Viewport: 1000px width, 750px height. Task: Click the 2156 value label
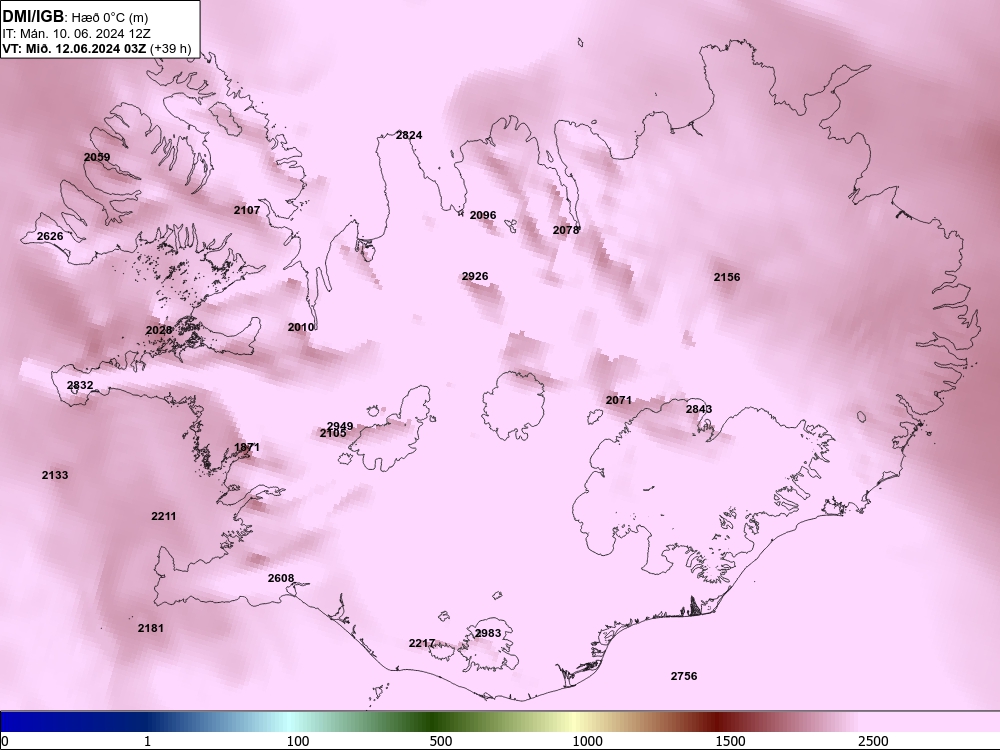(727, 277)
